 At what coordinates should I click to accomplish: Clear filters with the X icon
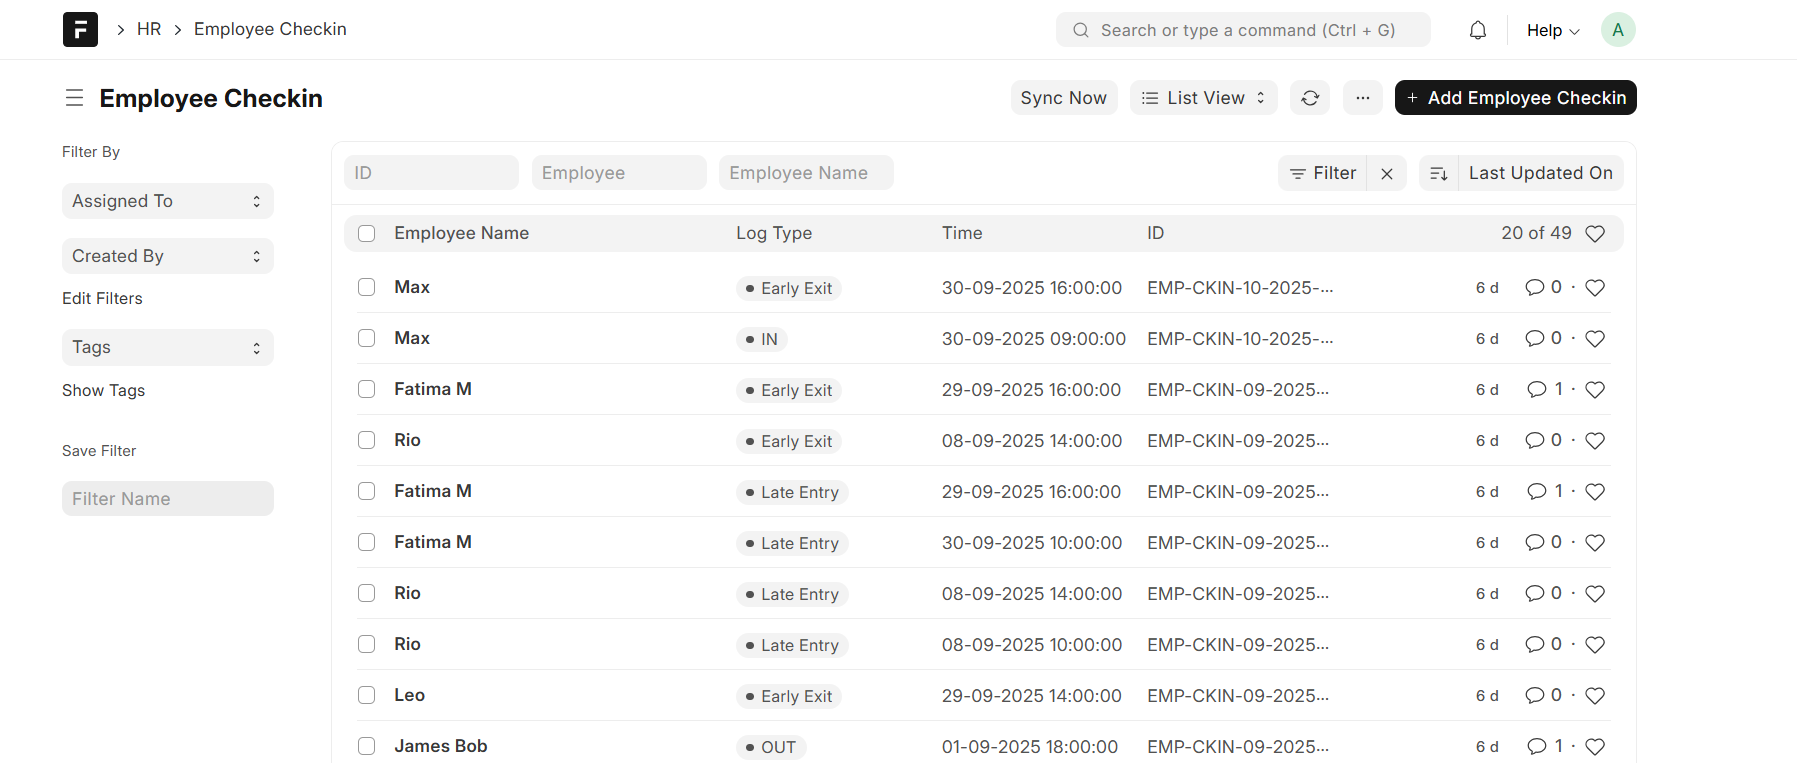pos(1386,173)
